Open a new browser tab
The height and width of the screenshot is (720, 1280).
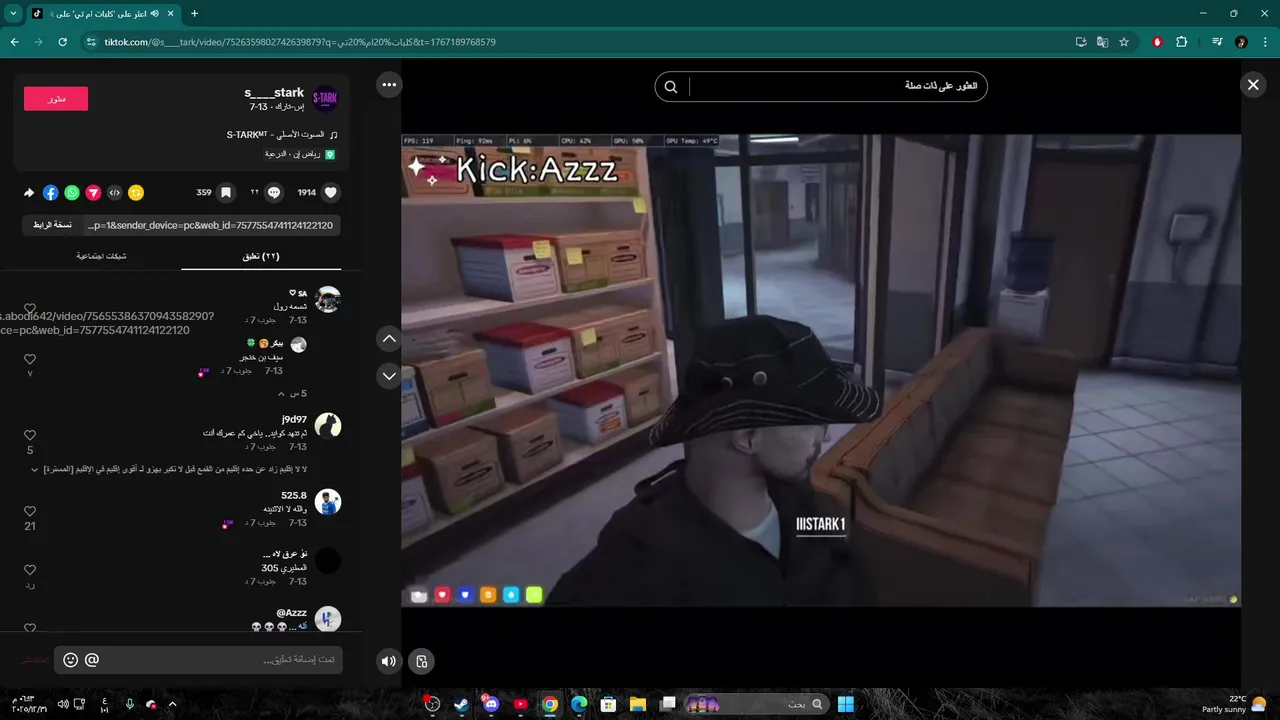pyautogui.click(x=194, y=14)
